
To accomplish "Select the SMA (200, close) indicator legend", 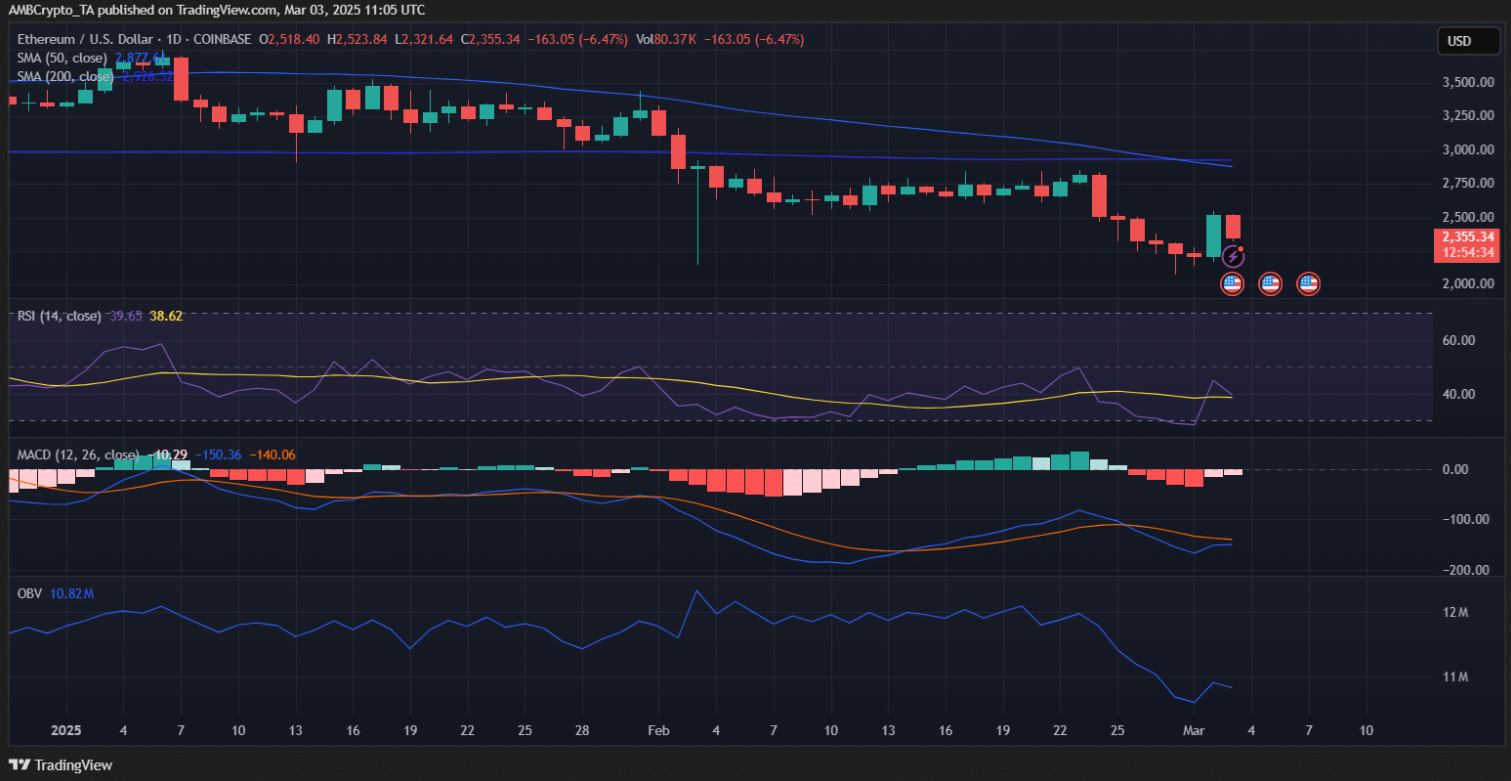I will point(66,75).
